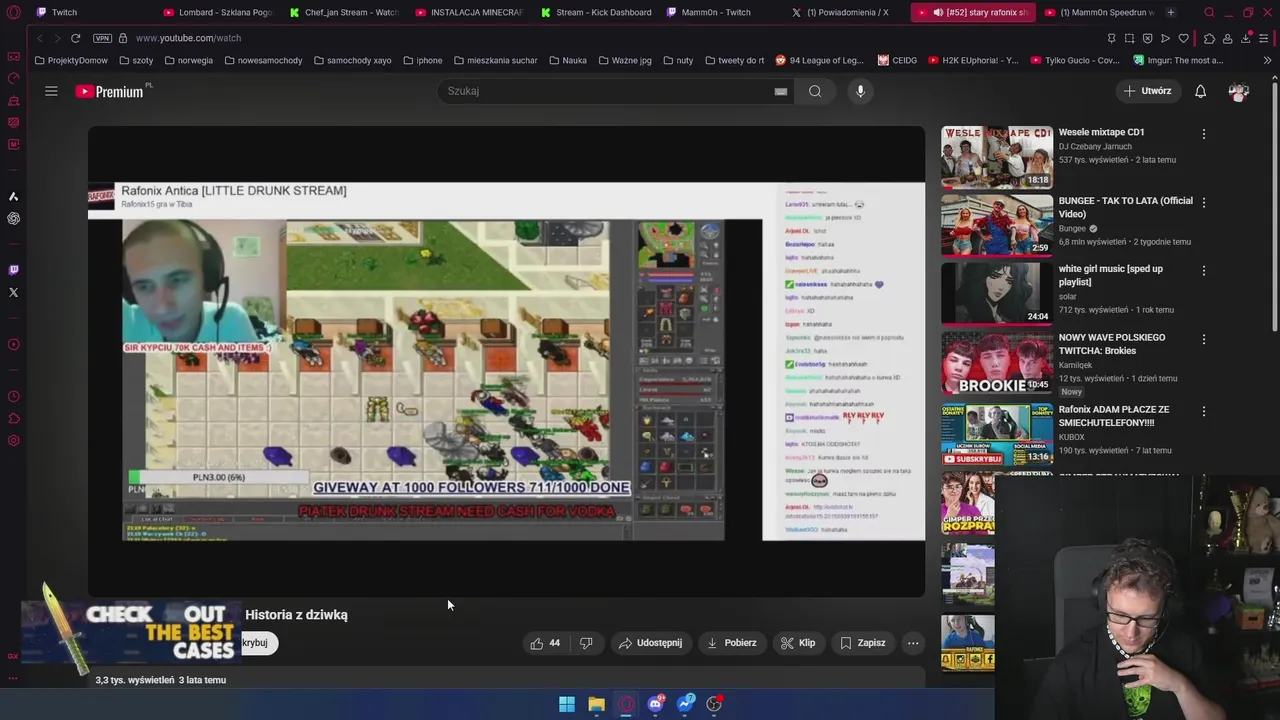
Task: Switch to INSTALACJA MINECRAFT tab
Action: coord(469,12)
